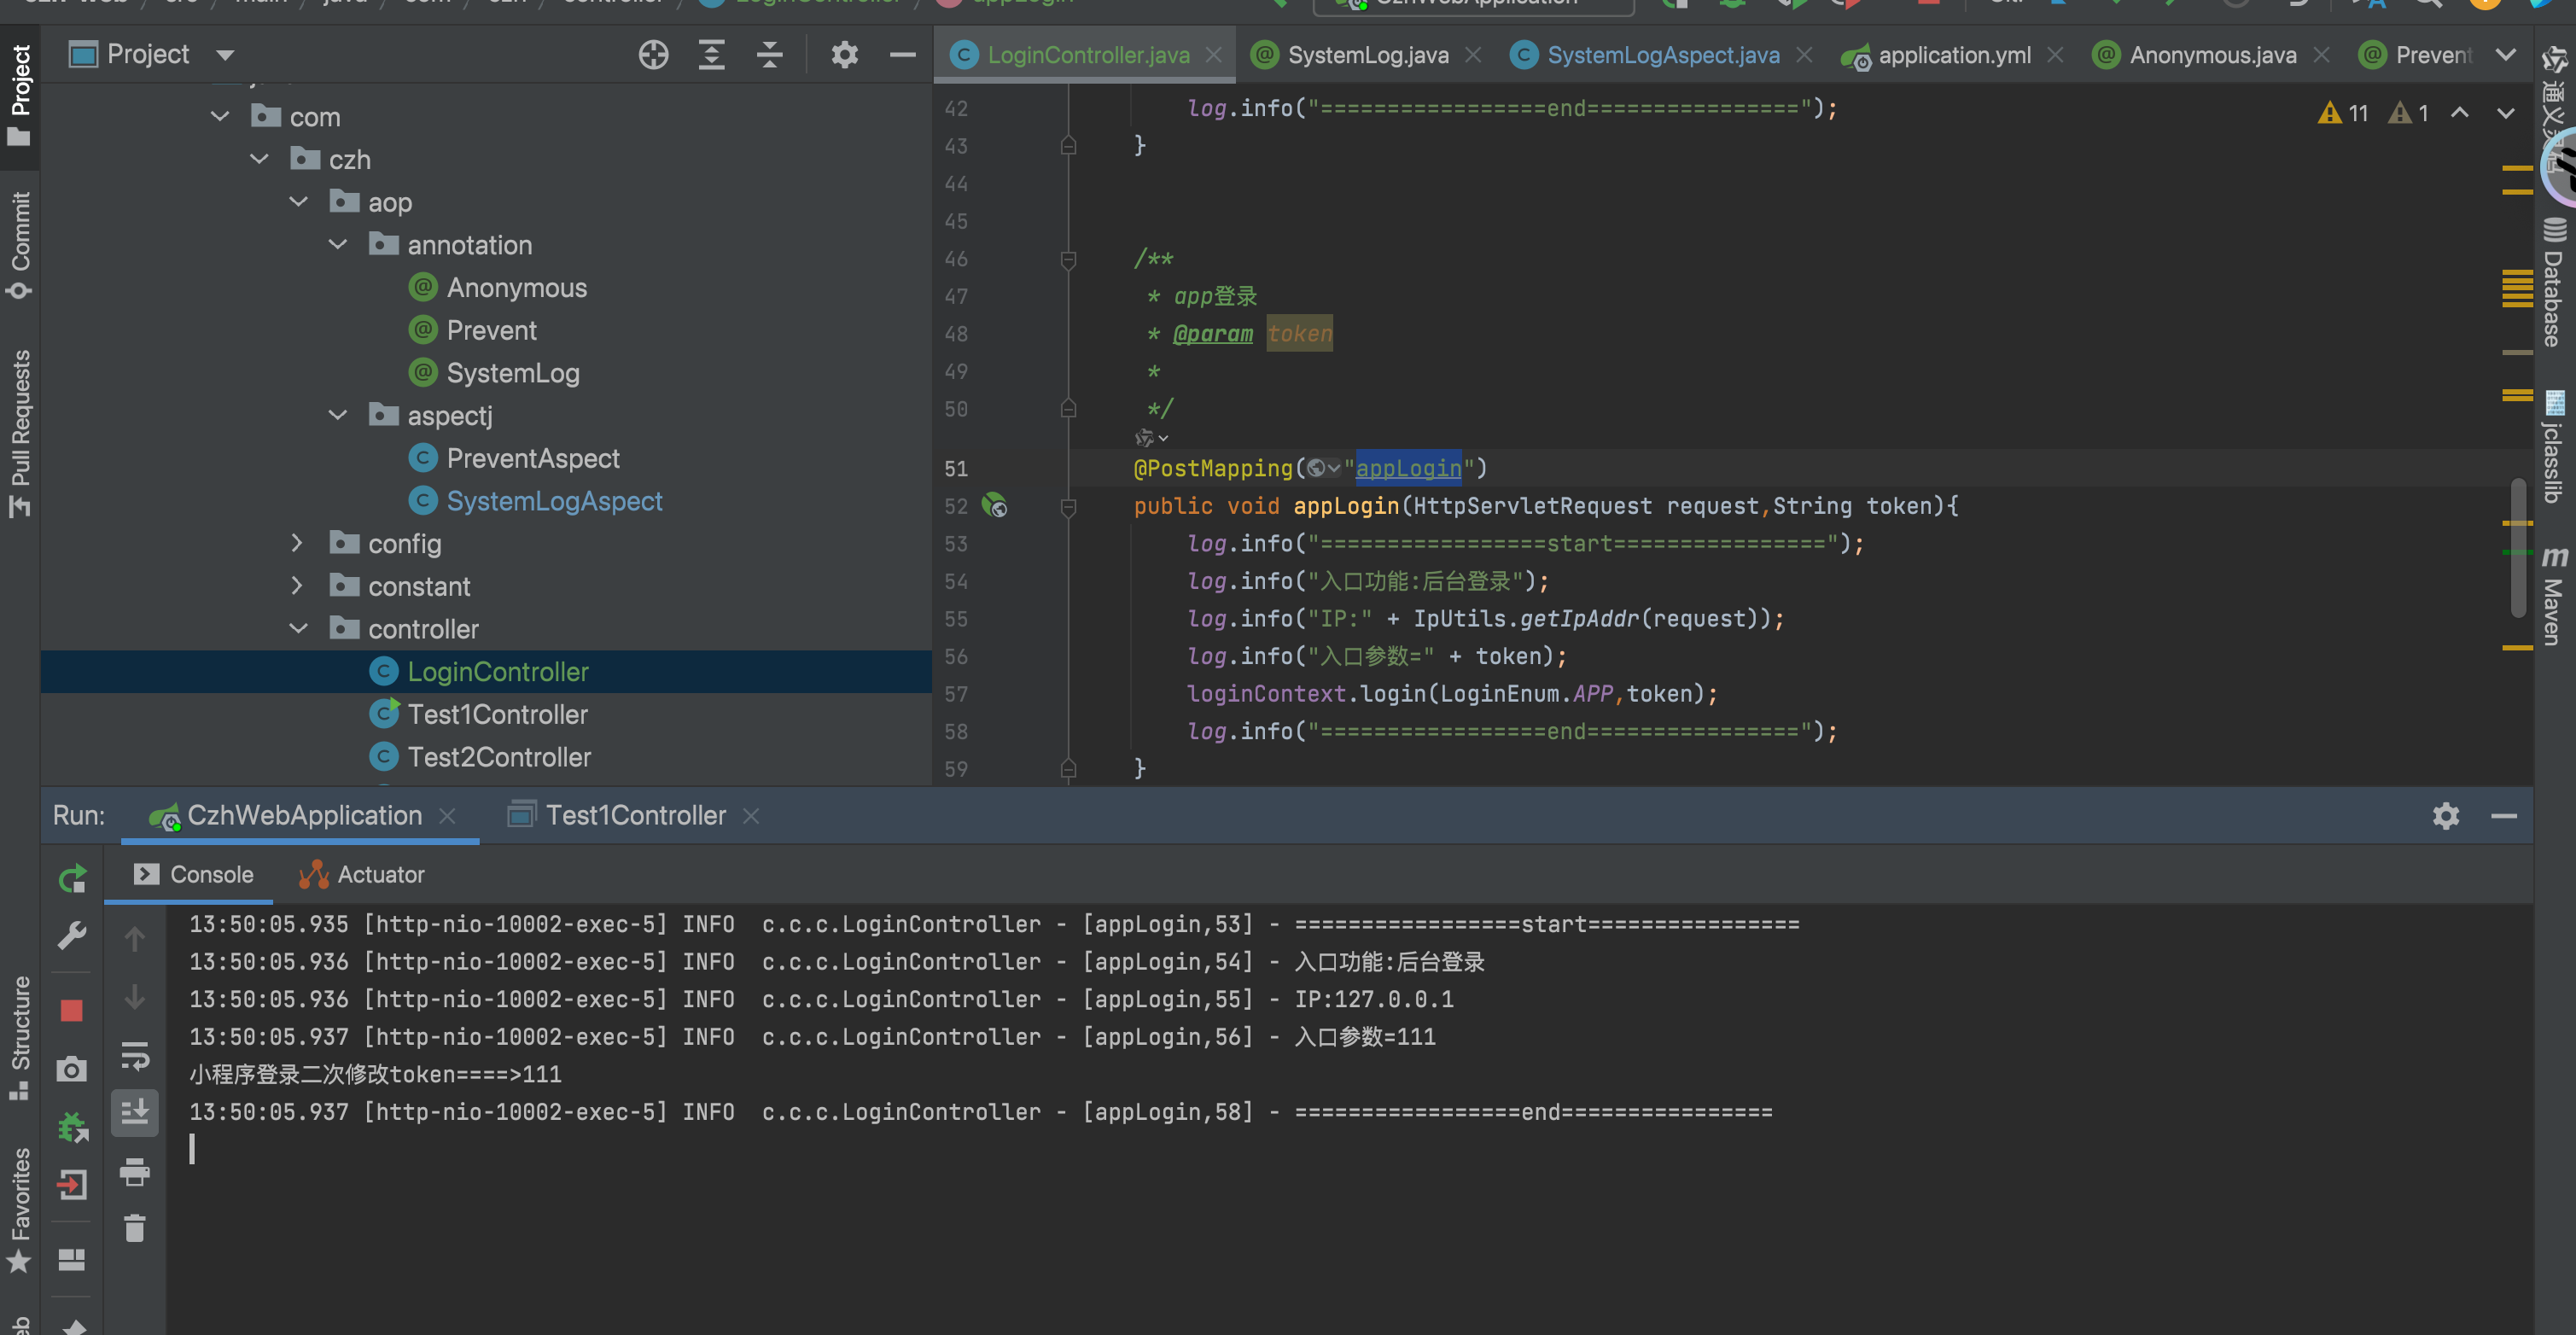The width and height of the screenshot is (2576, 1335).
Task: Switch to Anonymous.java tab
Action: 2212,55
